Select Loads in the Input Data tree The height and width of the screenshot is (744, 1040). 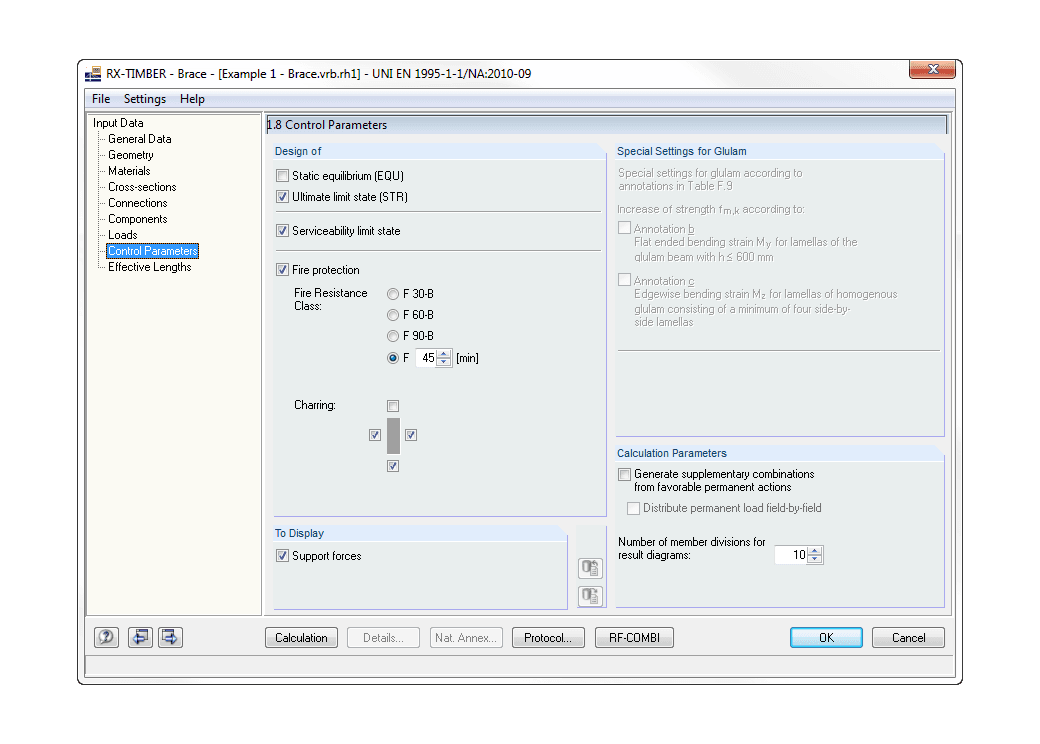coord(122,234)
